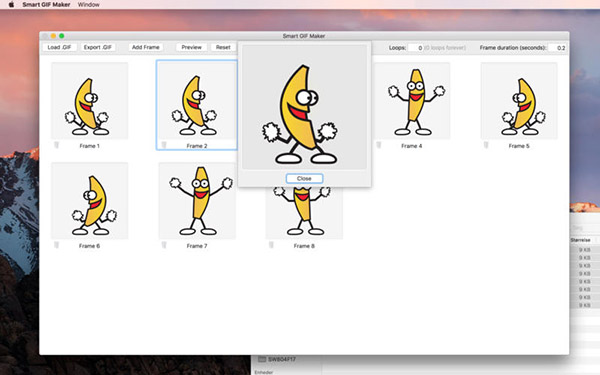The width and height of the screenshot is (600, 375).
Task: Delete Frame 2 with its trash icon
Action: (164, 145)
